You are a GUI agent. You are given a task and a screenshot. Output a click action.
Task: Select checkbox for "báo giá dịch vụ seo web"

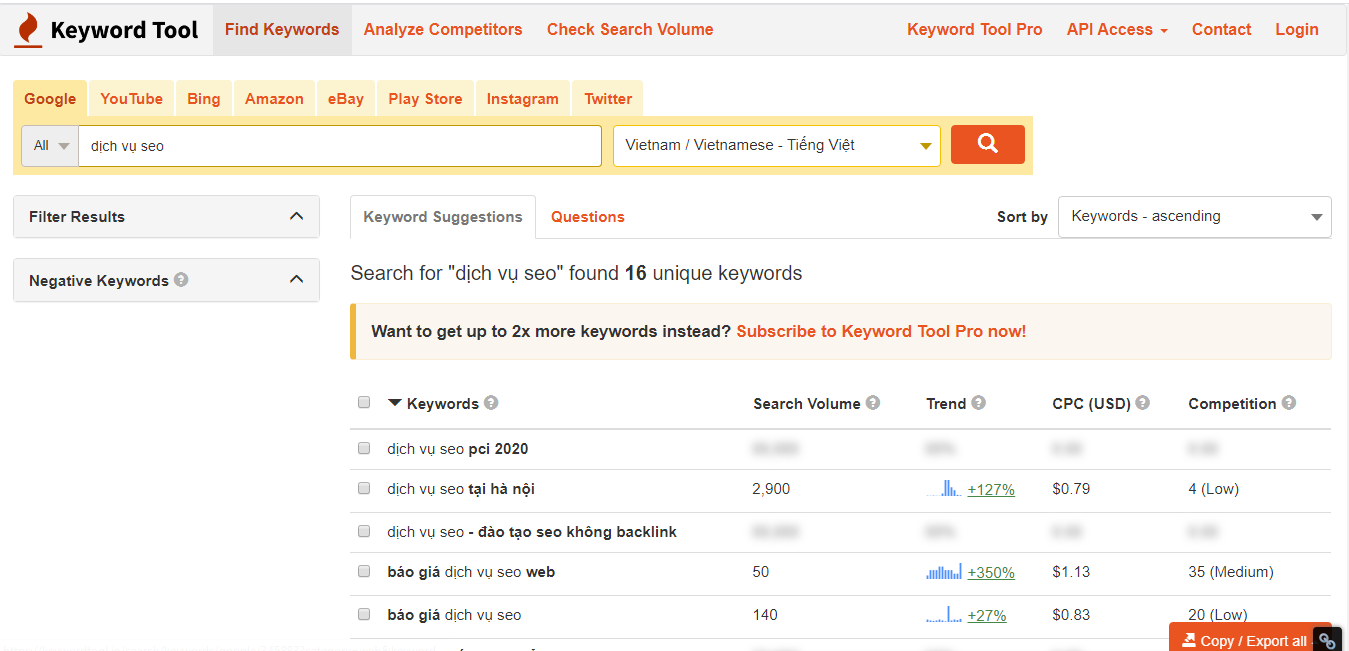coord(364,572)
